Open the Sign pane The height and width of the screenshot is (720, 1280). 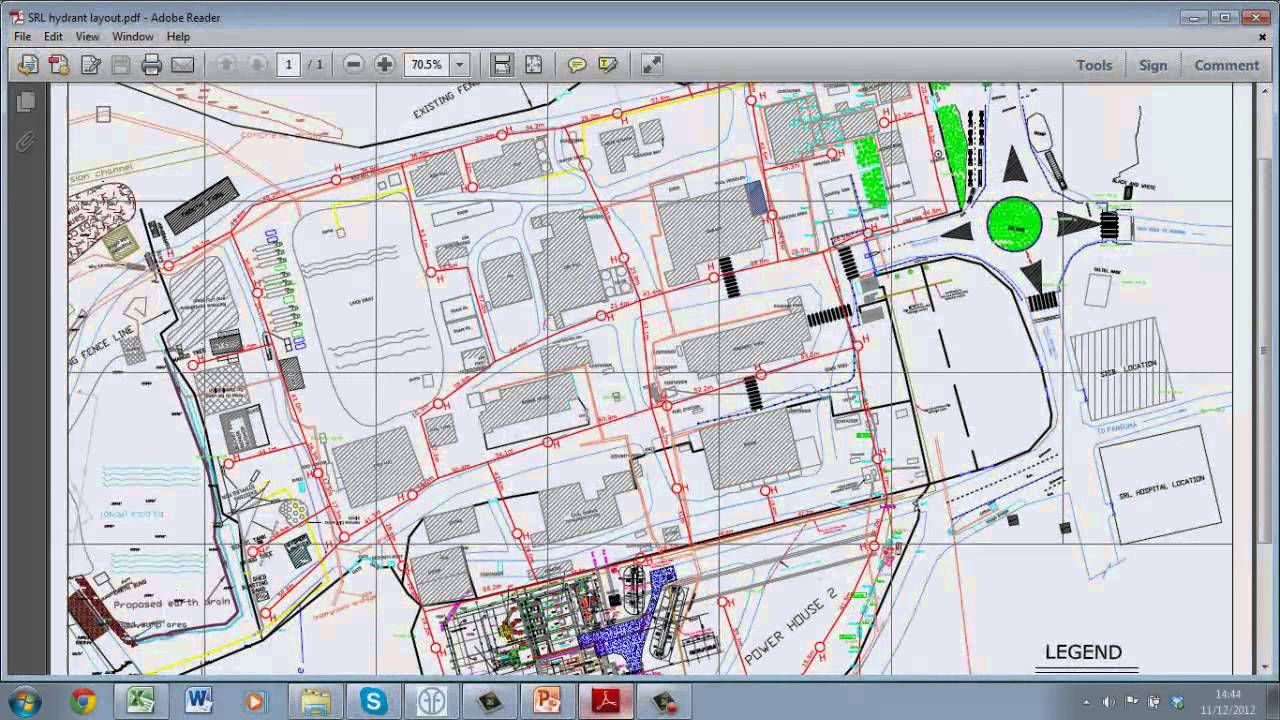tap(1153, 65)
